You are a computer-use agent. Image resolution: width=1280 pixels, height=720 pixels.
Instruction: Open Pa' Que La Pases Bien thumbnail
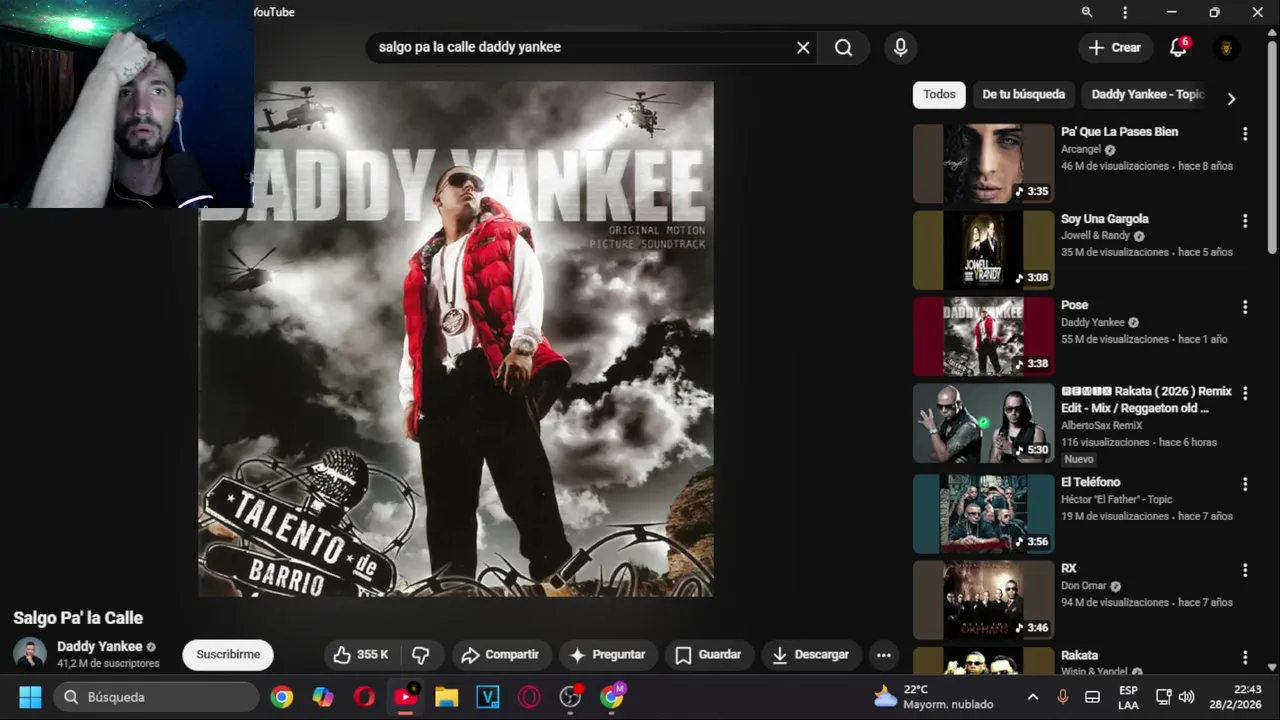point(983,164)
